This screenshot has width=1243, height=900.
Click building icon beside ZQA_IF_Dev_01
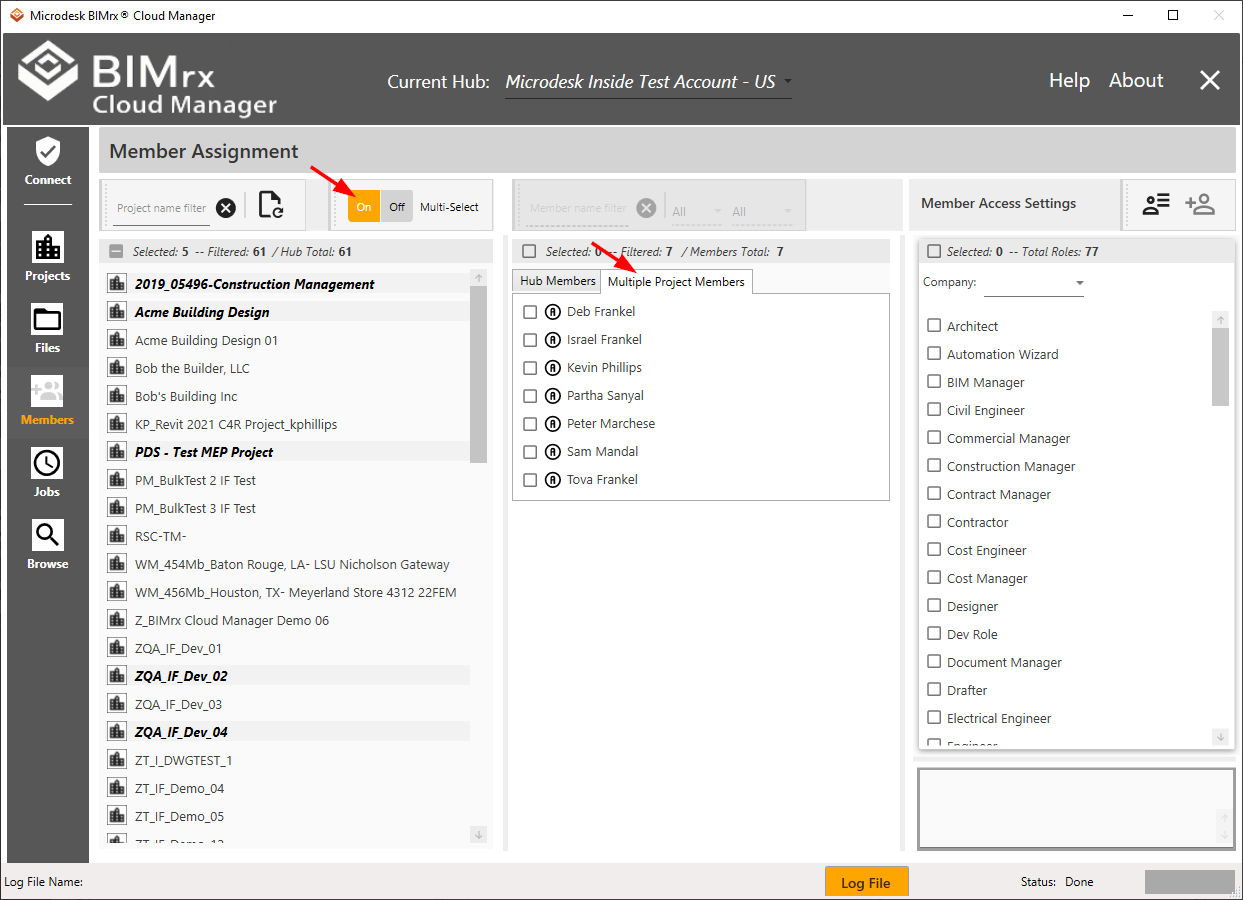(117, 648)
